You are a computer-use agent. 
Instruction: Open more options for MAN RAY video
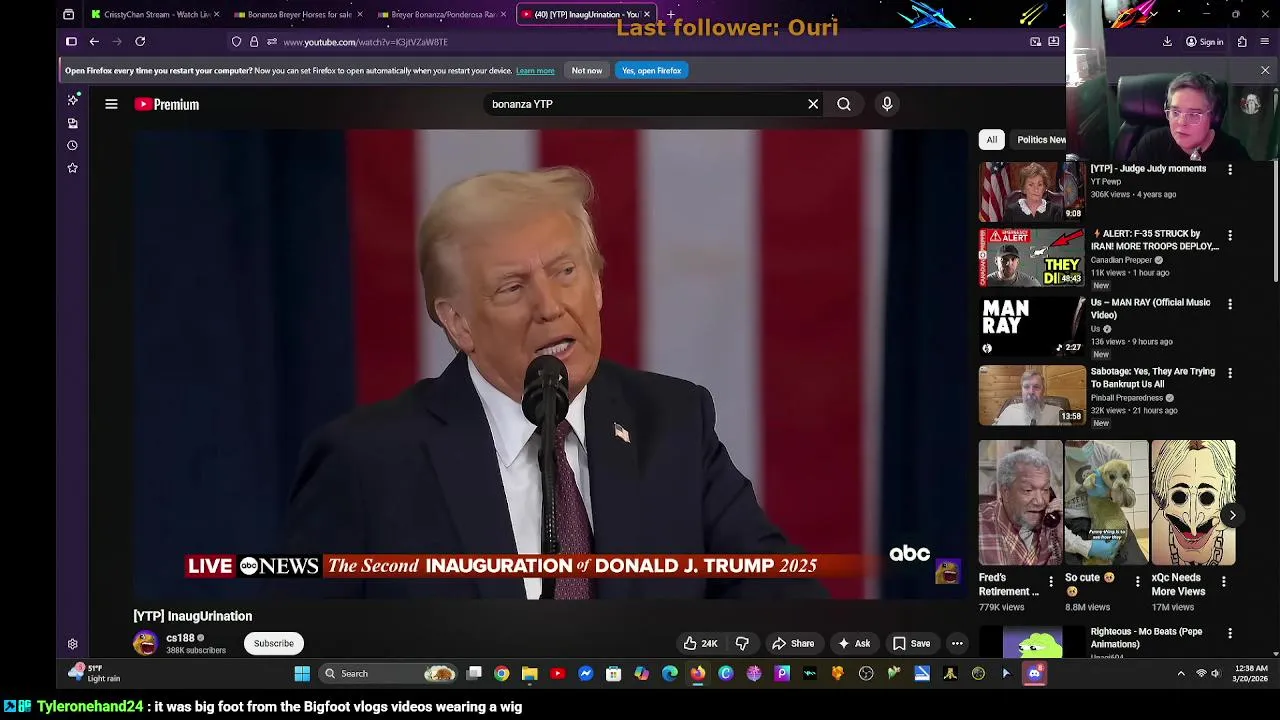pyautogui.click(x=1230, y=304)
